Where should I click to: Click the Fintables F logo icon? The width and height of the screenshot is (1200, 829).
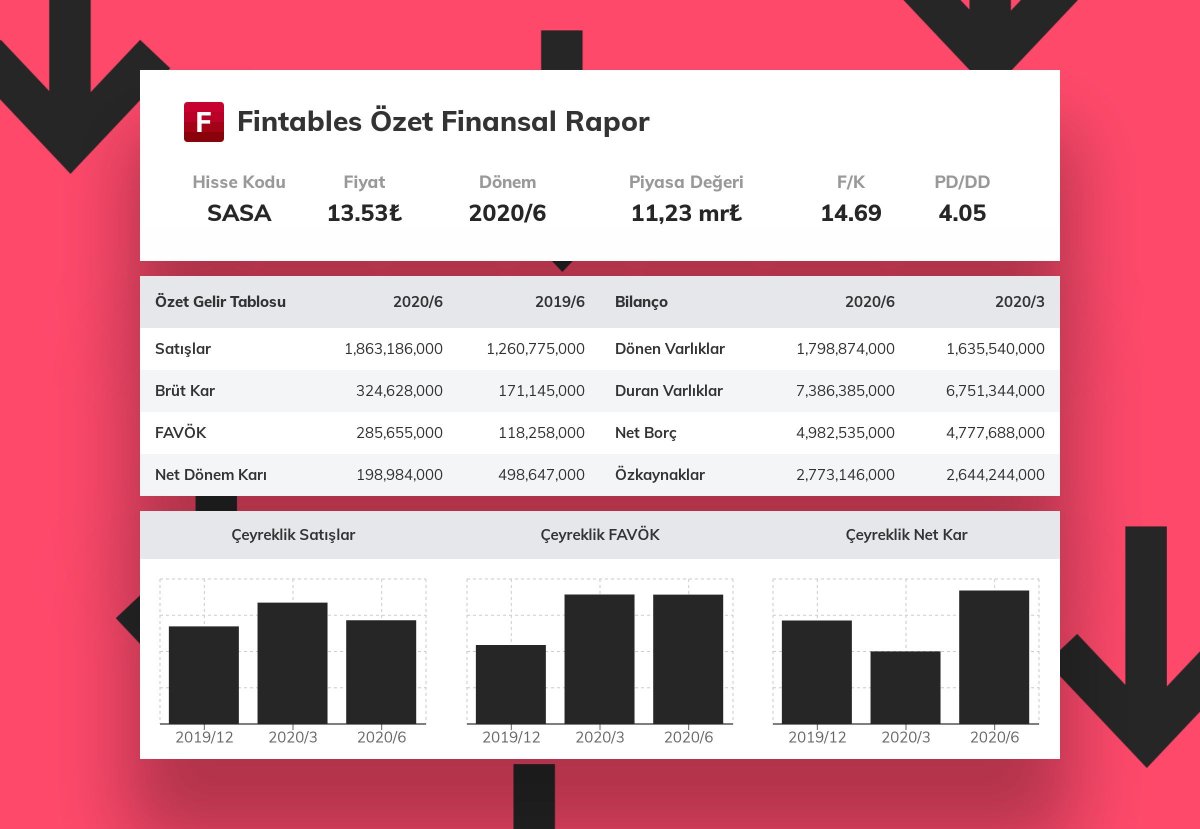point(203,120)
